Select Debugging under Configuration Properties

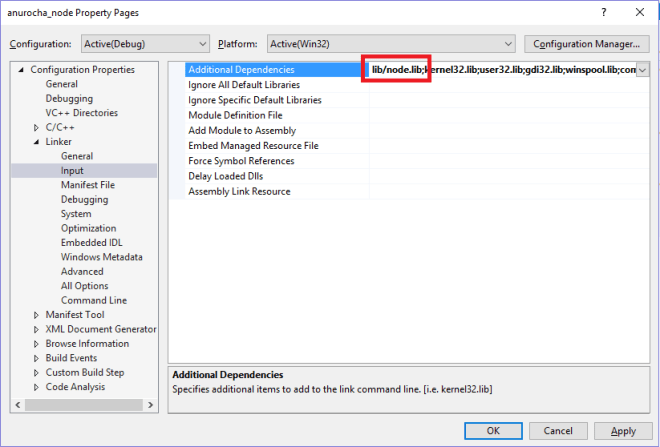pyautogui.click(x=69, y=99)
